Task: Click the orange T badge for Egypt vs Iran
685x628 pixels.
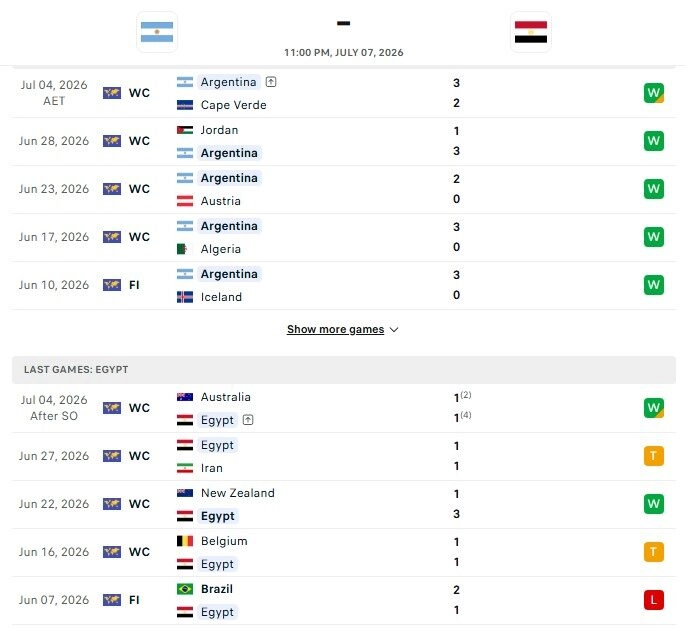Action: [x=654, y=456]
